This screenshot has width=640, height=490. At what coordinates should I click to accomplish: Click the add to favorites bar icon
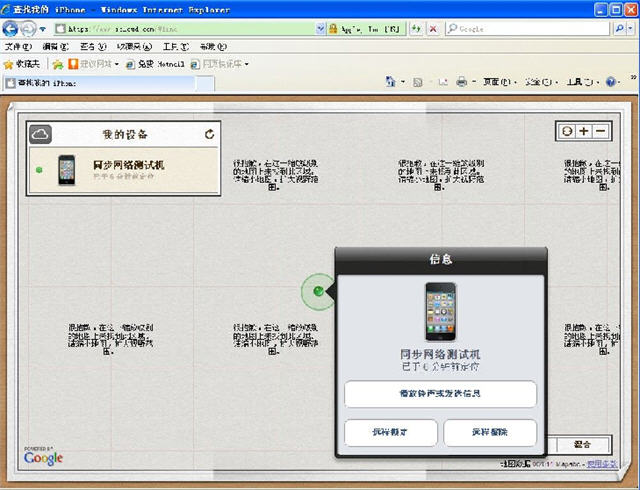(58, 65)
